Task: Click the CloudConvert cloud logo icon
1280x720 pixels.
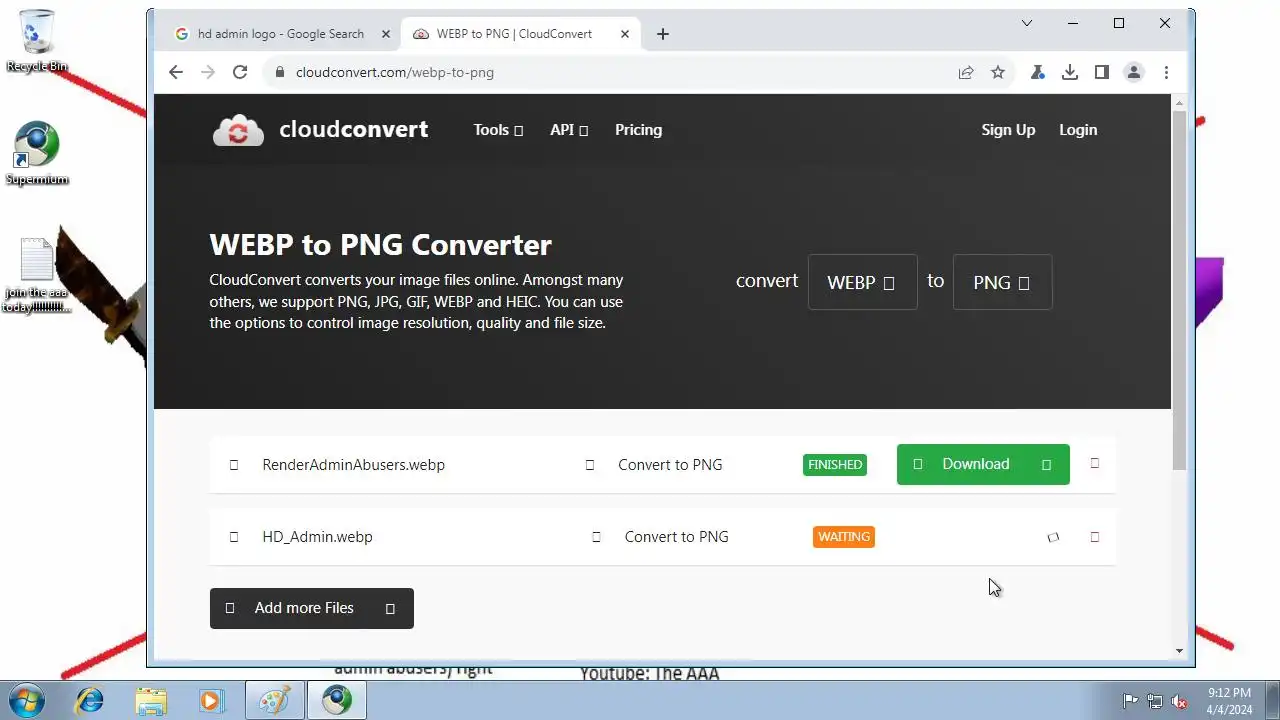Action: point(238,130)
